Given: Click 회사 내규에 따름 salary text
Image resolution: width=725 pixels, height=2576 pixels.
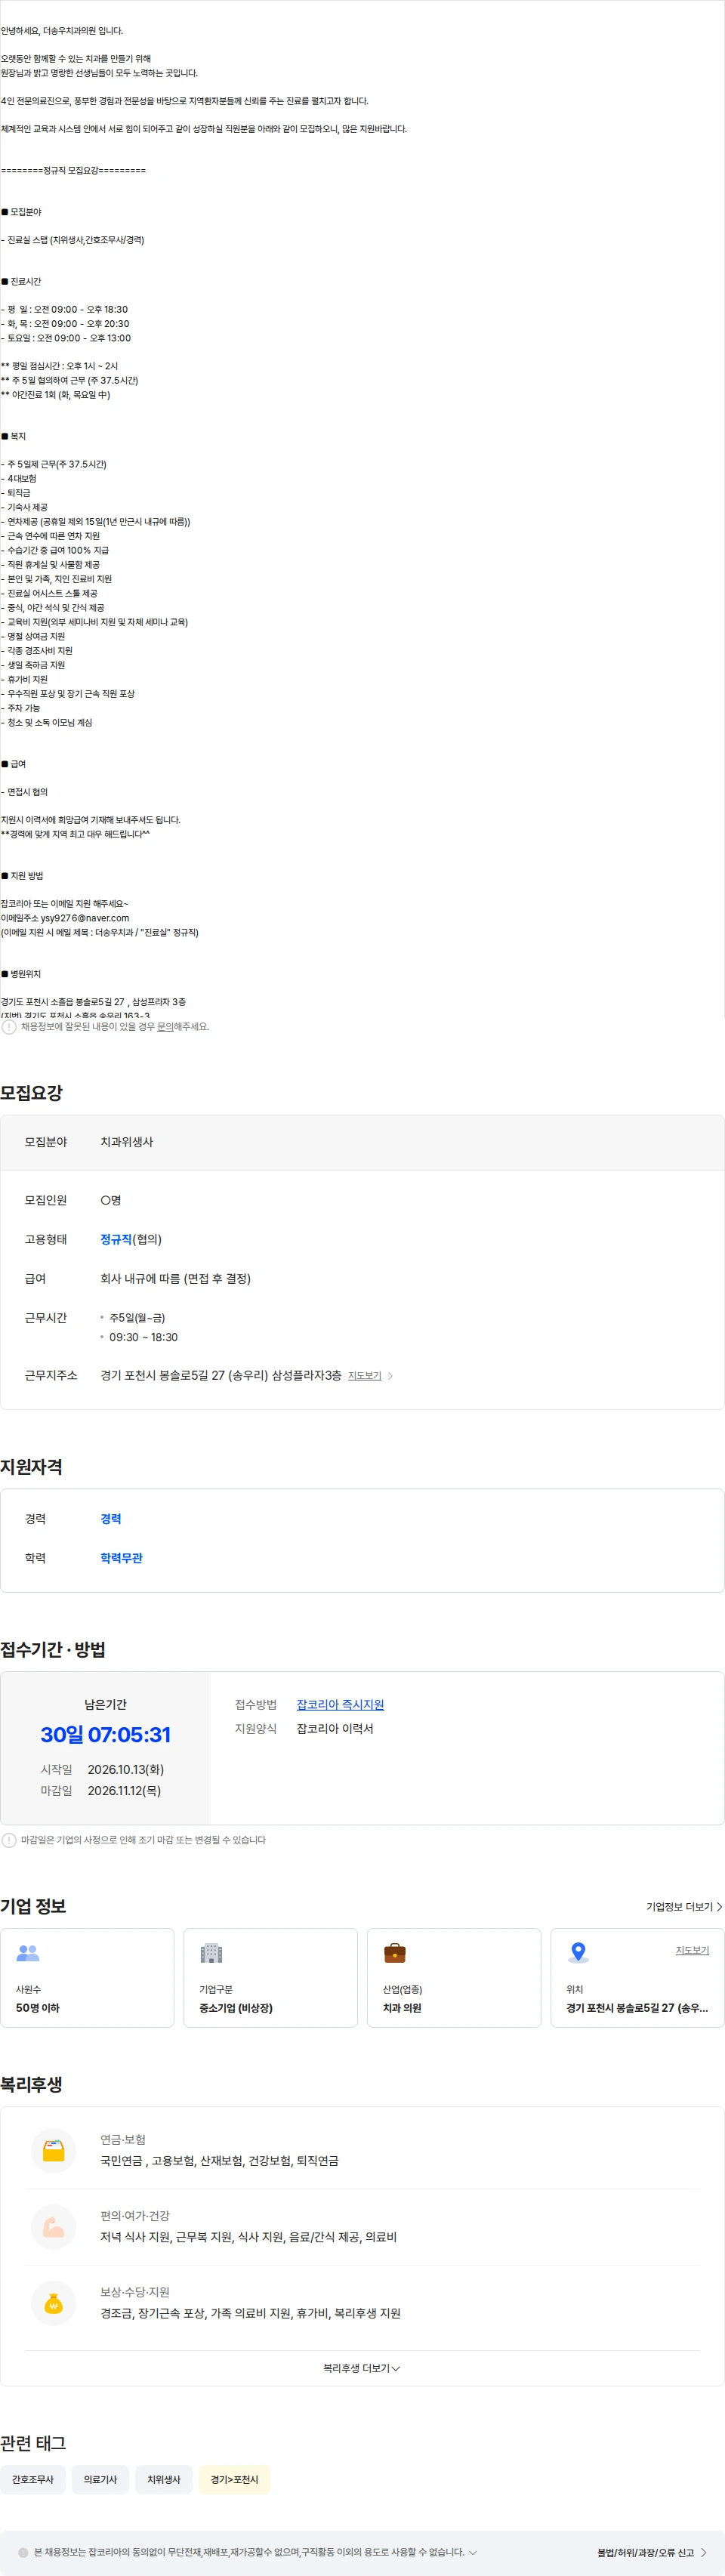Looking at the screenshot, I should 175,1278.
